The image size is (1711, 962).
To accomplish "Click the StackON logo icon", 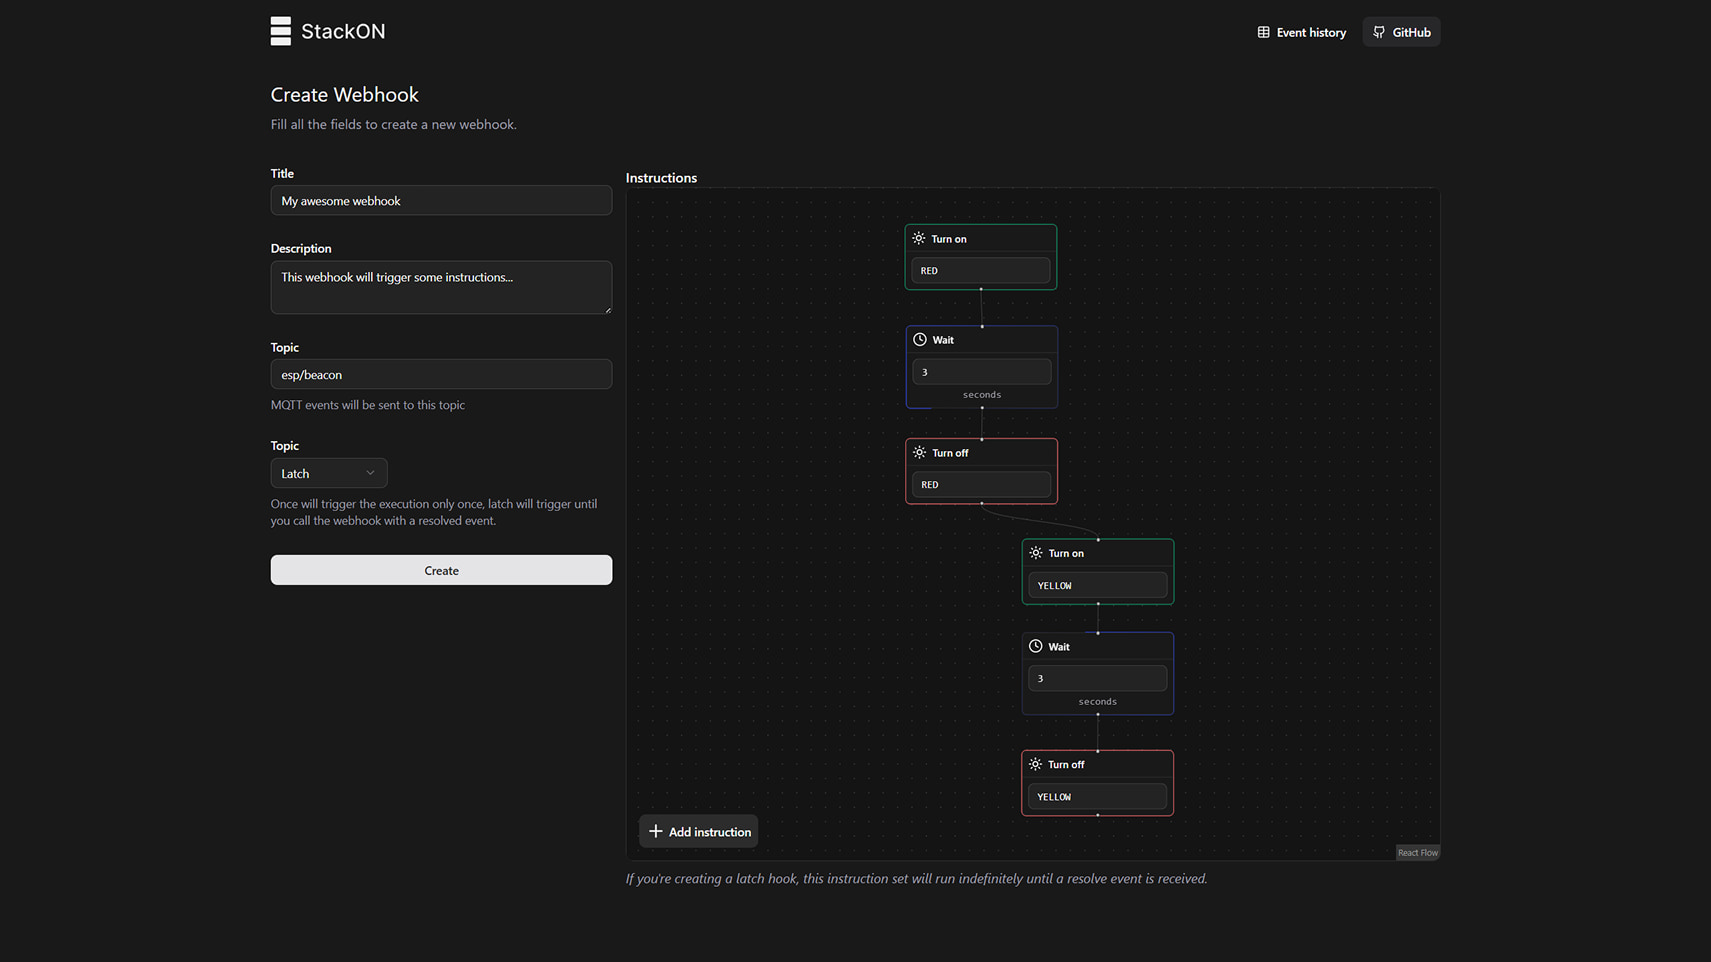I will [x=280, y=31].
